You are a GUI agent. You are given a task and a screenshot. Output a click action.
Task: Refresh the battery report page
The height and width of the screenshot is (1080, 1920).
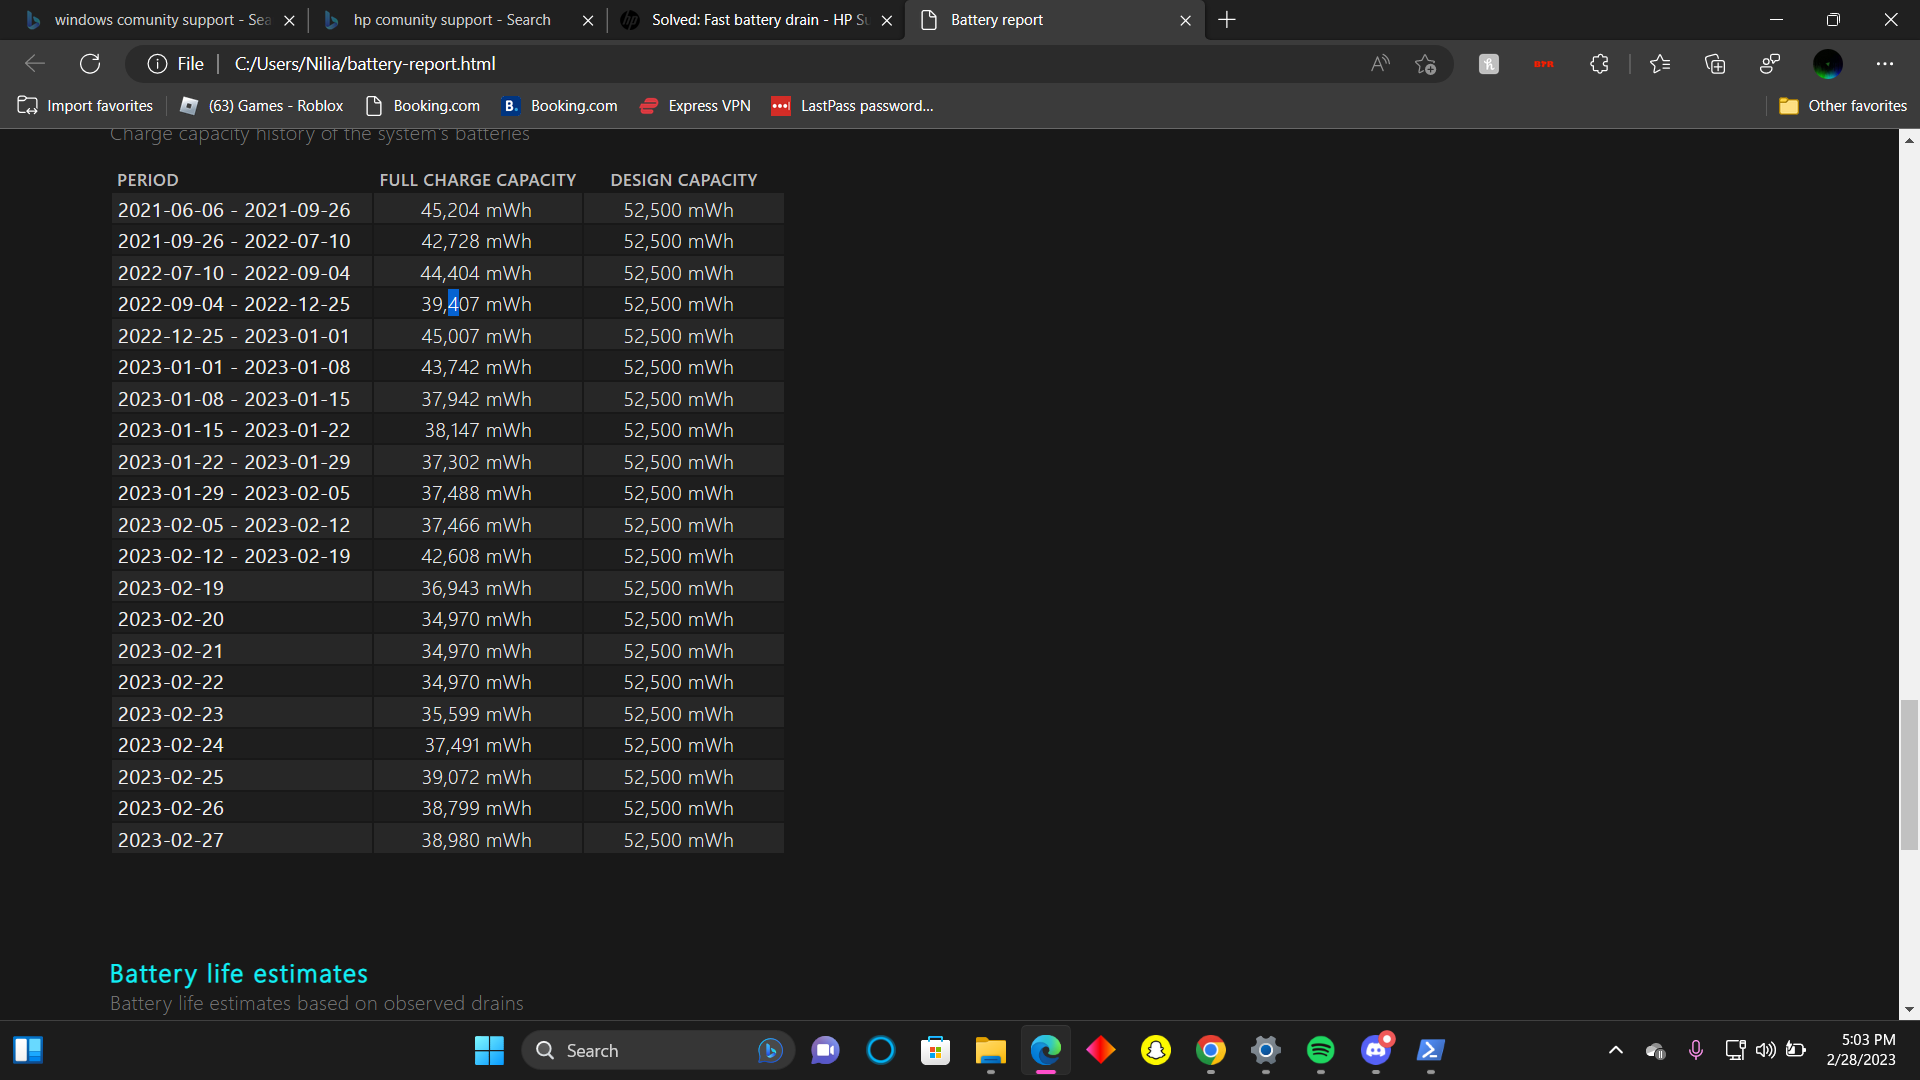click(x=90, y=63)
